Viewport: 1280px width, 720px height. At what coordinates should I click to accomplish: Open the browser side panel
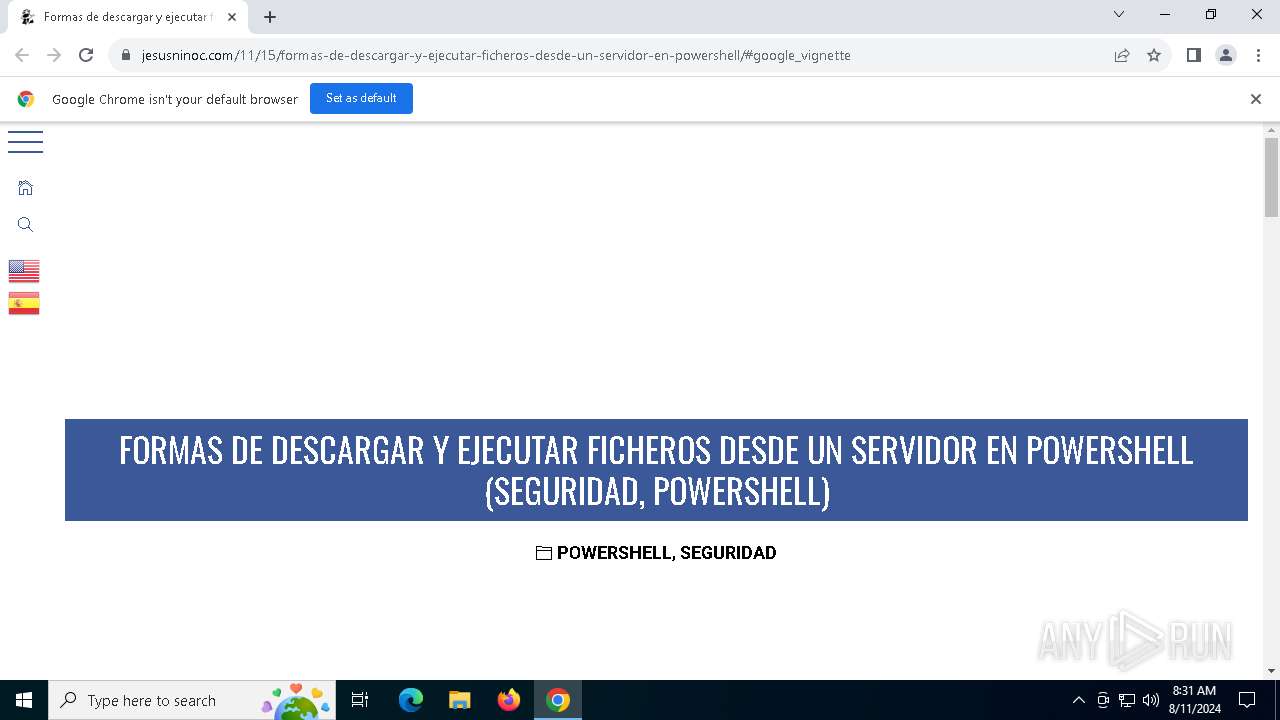pyautogui.click(x=1194, y=55)
